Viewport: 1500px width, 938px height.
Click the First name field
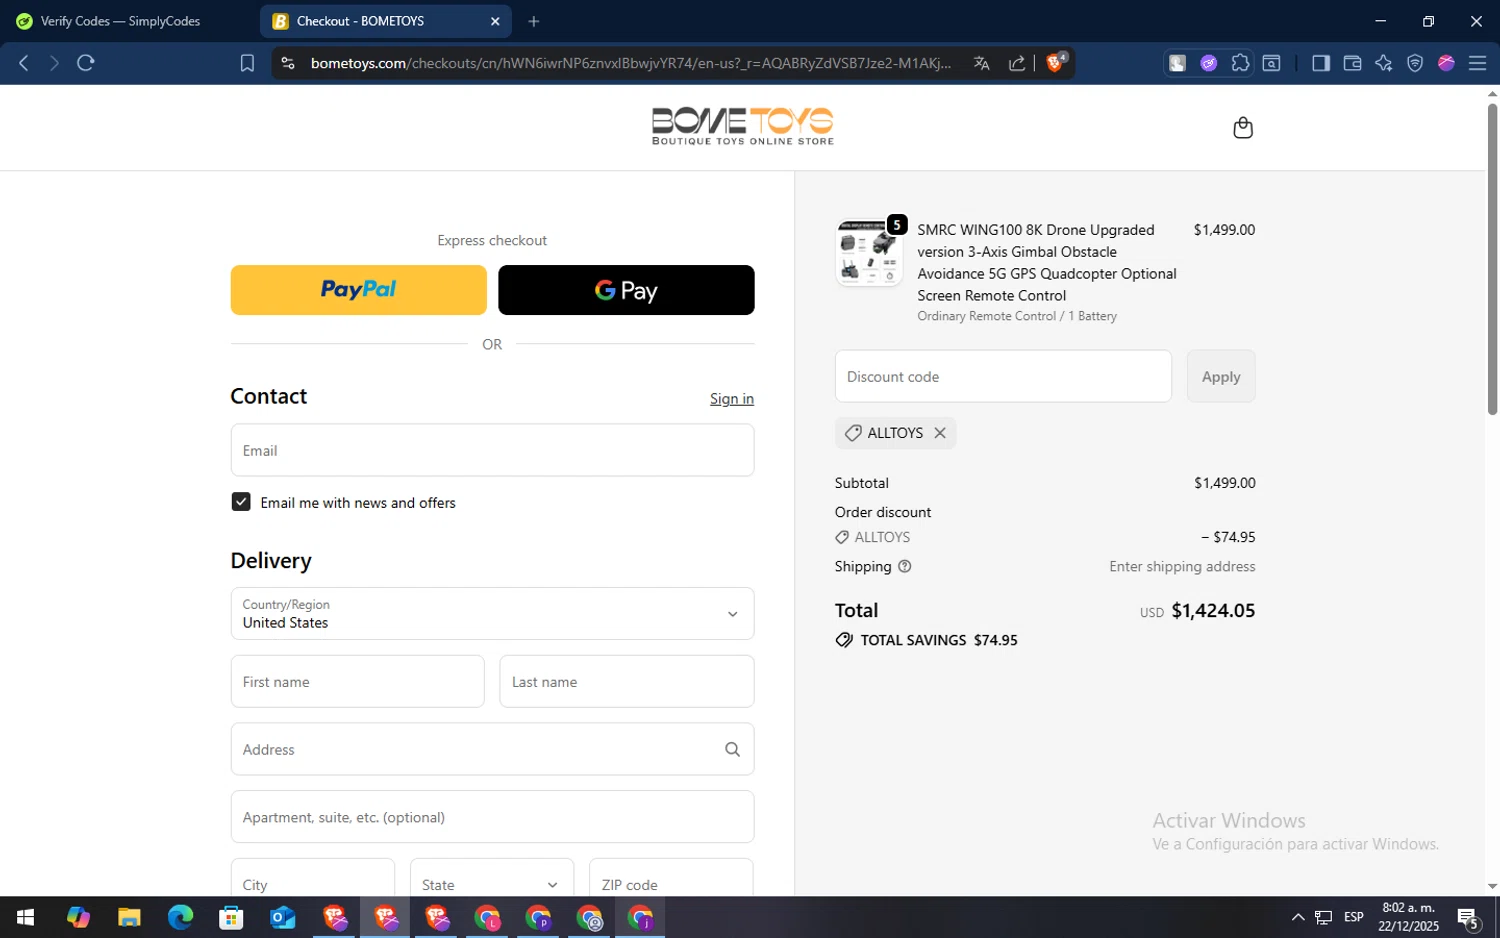coord(357,681)
